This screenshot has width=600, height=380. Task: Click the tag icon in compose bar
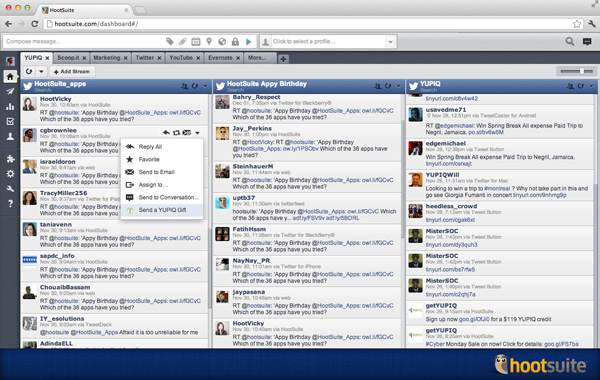(170, 41)
